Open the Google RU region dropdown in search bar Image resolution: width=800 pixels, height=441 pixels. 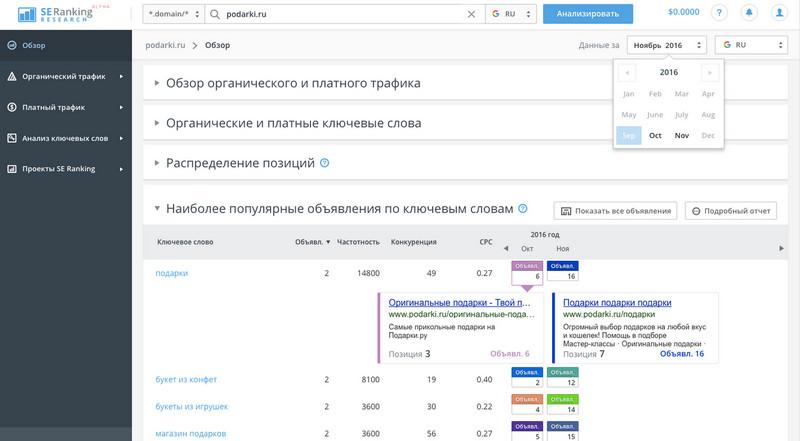pos(511,14)
